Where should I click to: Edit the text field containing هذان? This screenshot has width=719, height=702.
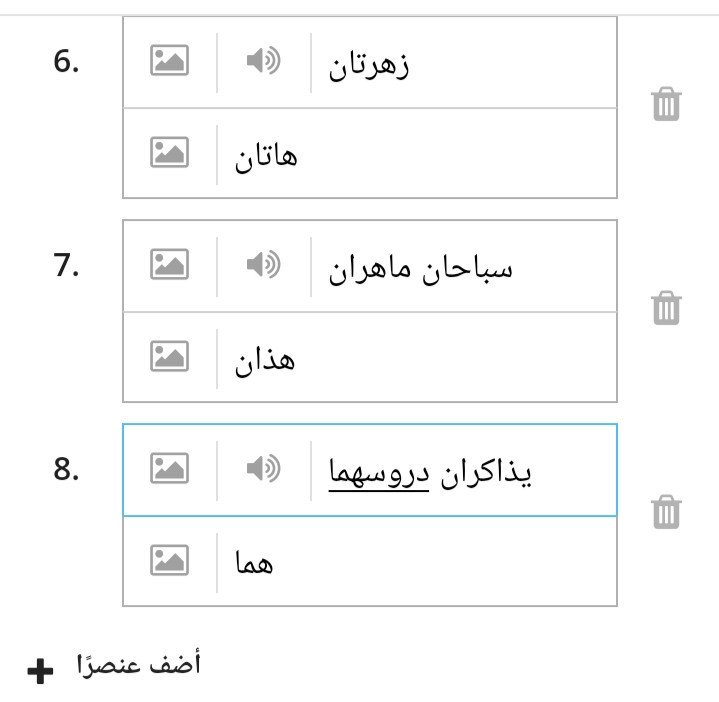(416, 358)
